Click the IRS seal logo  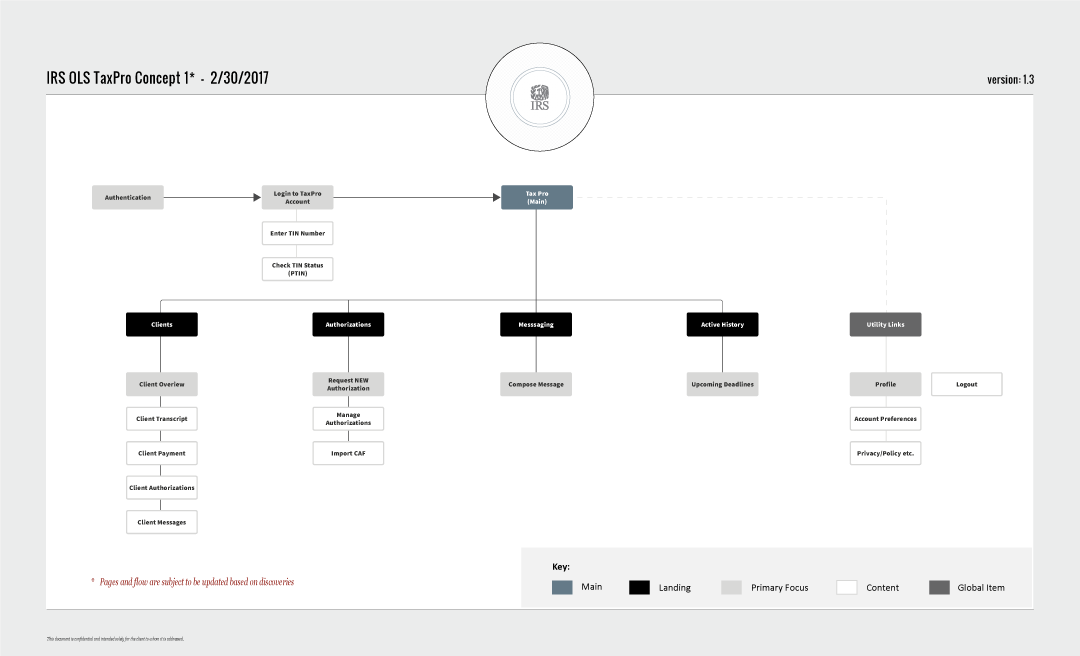tap(539, 97)
